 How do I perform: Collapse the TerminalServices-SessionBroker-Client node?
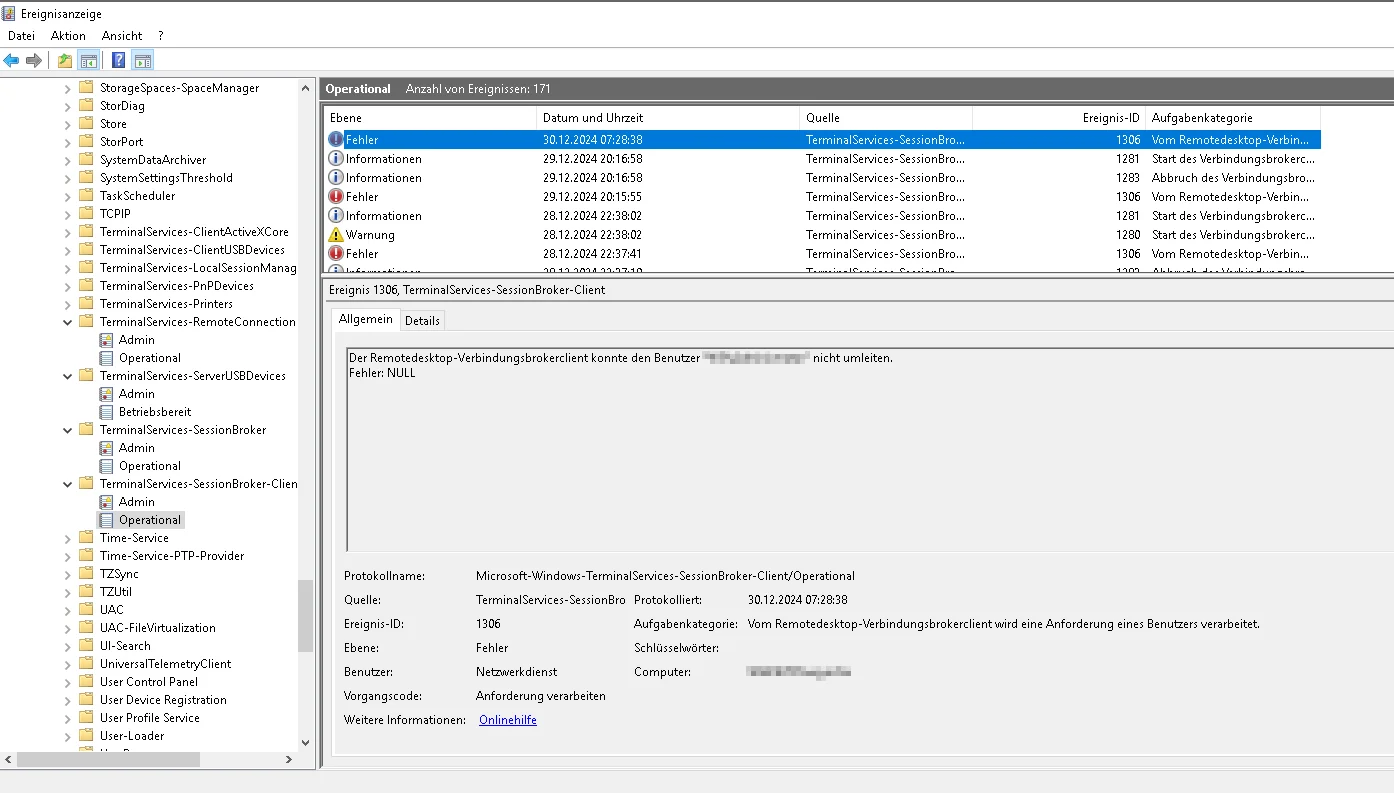68,484
